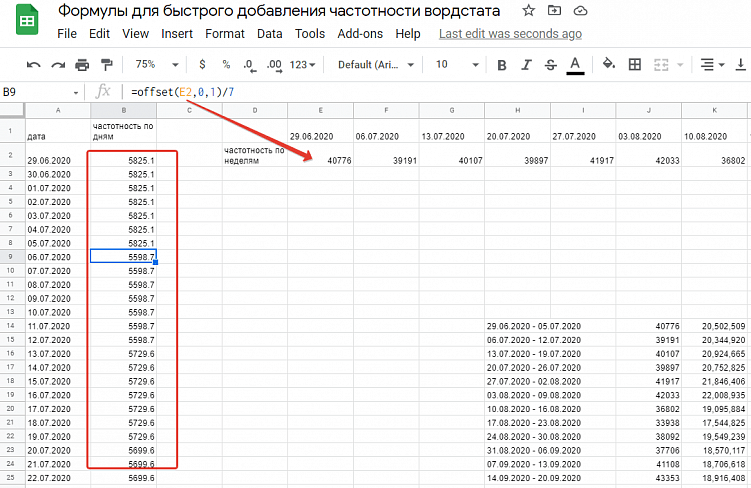751x488 pixels.
Task: Open the borders menu
Action: click(x=635, y=65)
